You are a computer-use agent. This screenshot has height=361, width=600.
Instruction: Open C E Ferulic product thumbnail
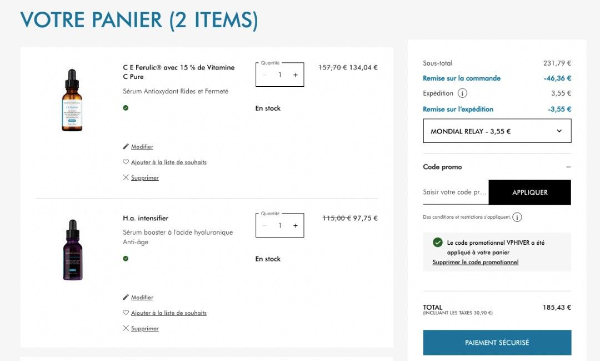pyautogui.click(x=72, y=100)
